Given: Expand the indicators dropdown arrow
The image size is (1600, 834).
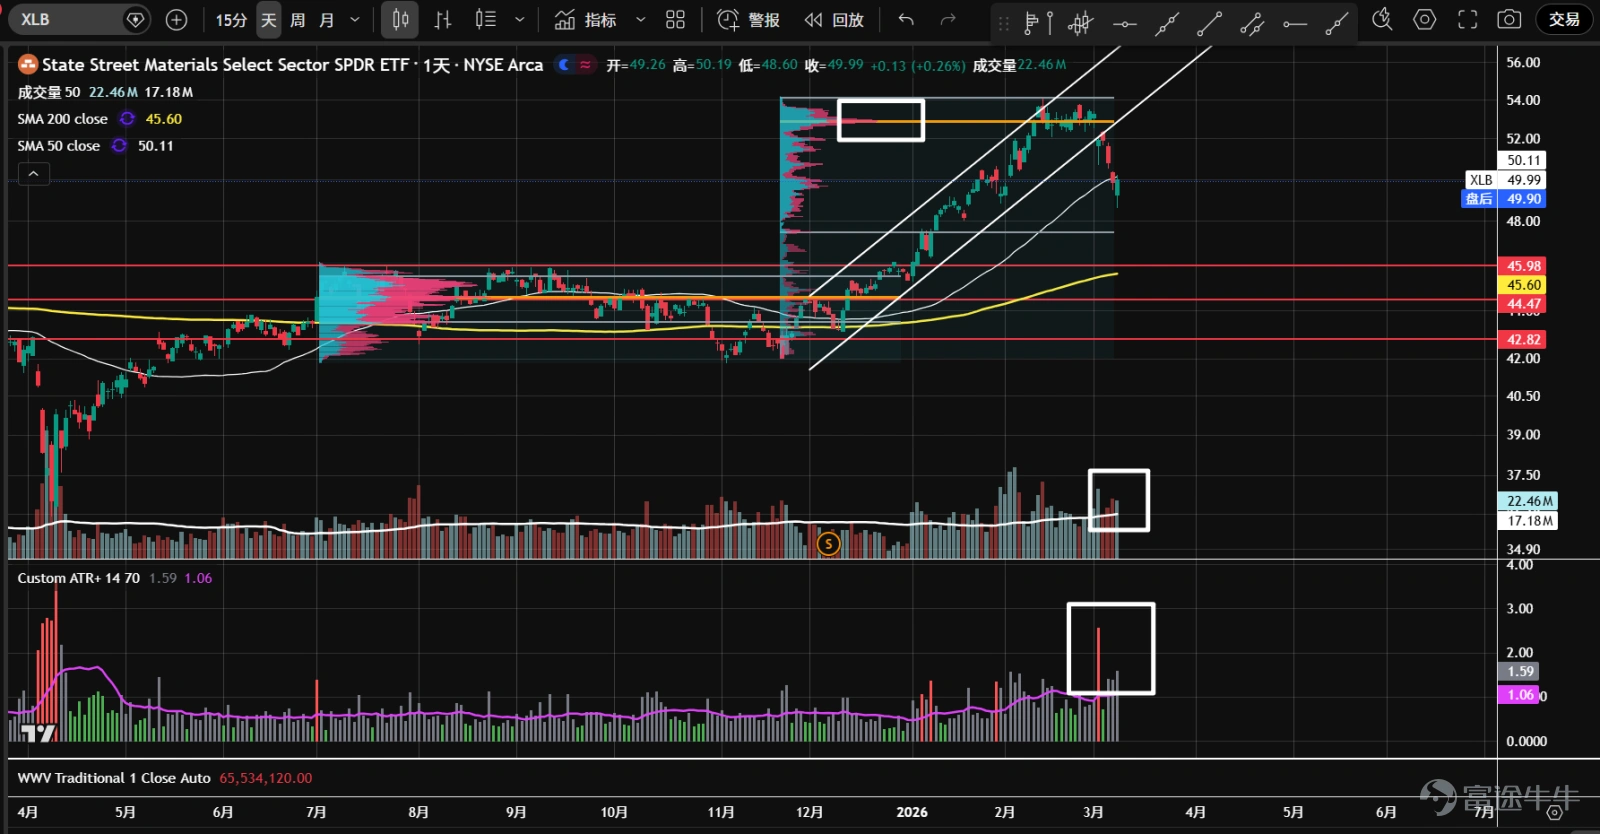Looking at the screenshot, I should 641,19.
